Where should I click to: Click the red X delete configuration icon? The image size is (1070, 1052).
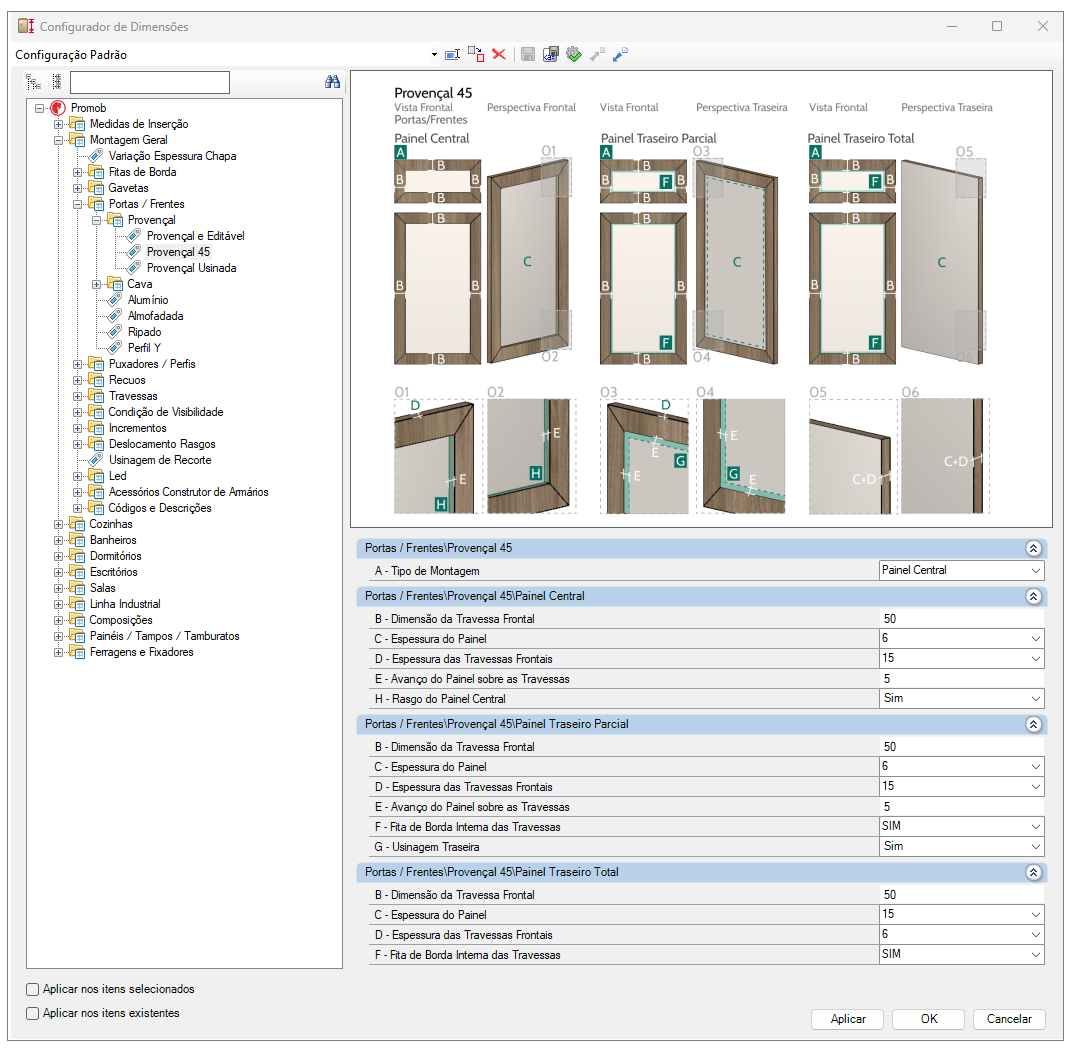(x=498, y=55)
